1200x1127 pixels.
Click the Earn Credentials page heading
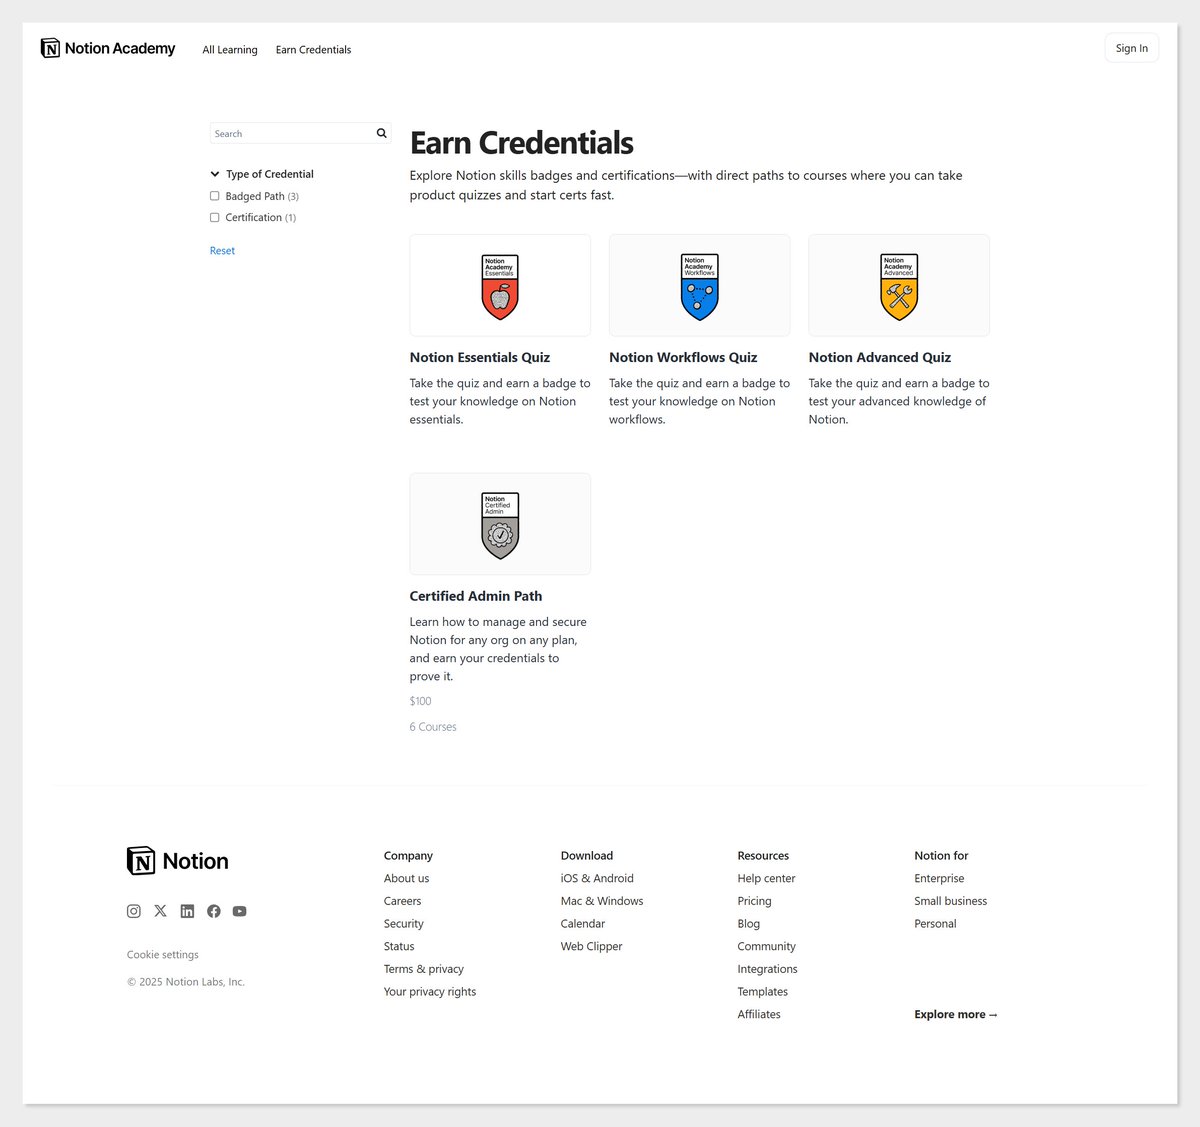[x=522, y=143]
